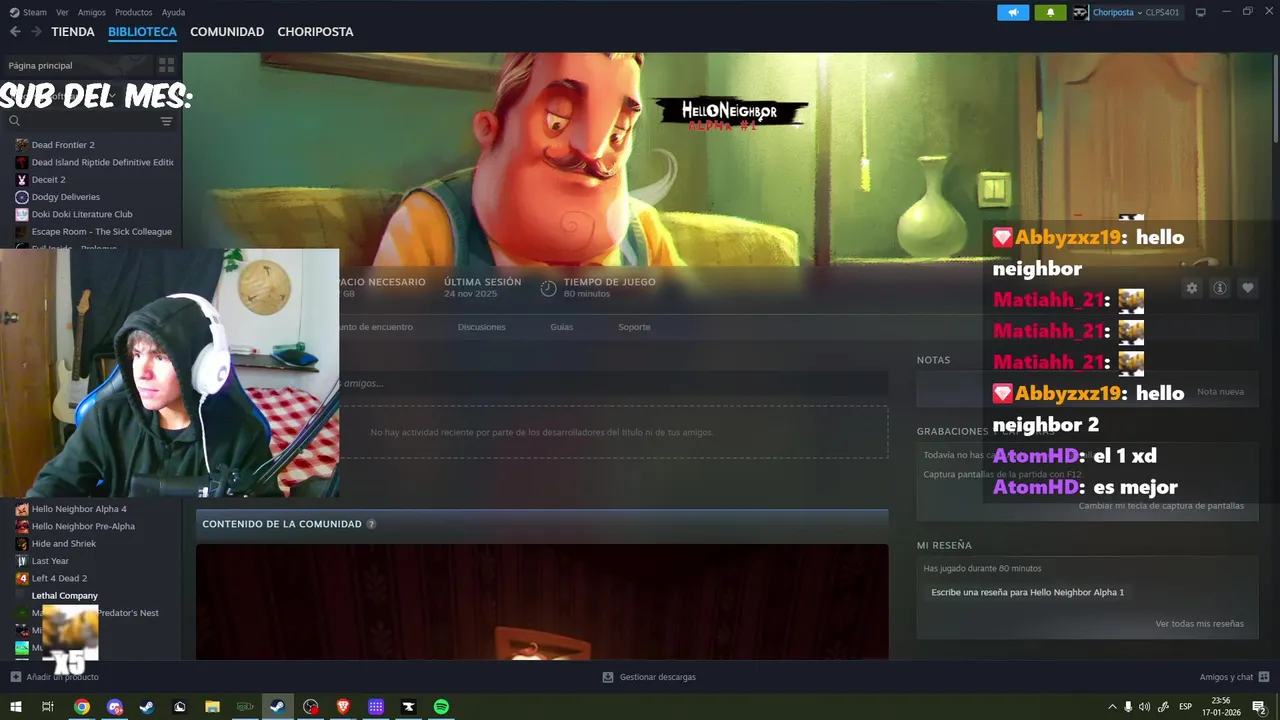Open the Discusiones tab
The width and height of the screenshot is (1280, 720).
482,327
